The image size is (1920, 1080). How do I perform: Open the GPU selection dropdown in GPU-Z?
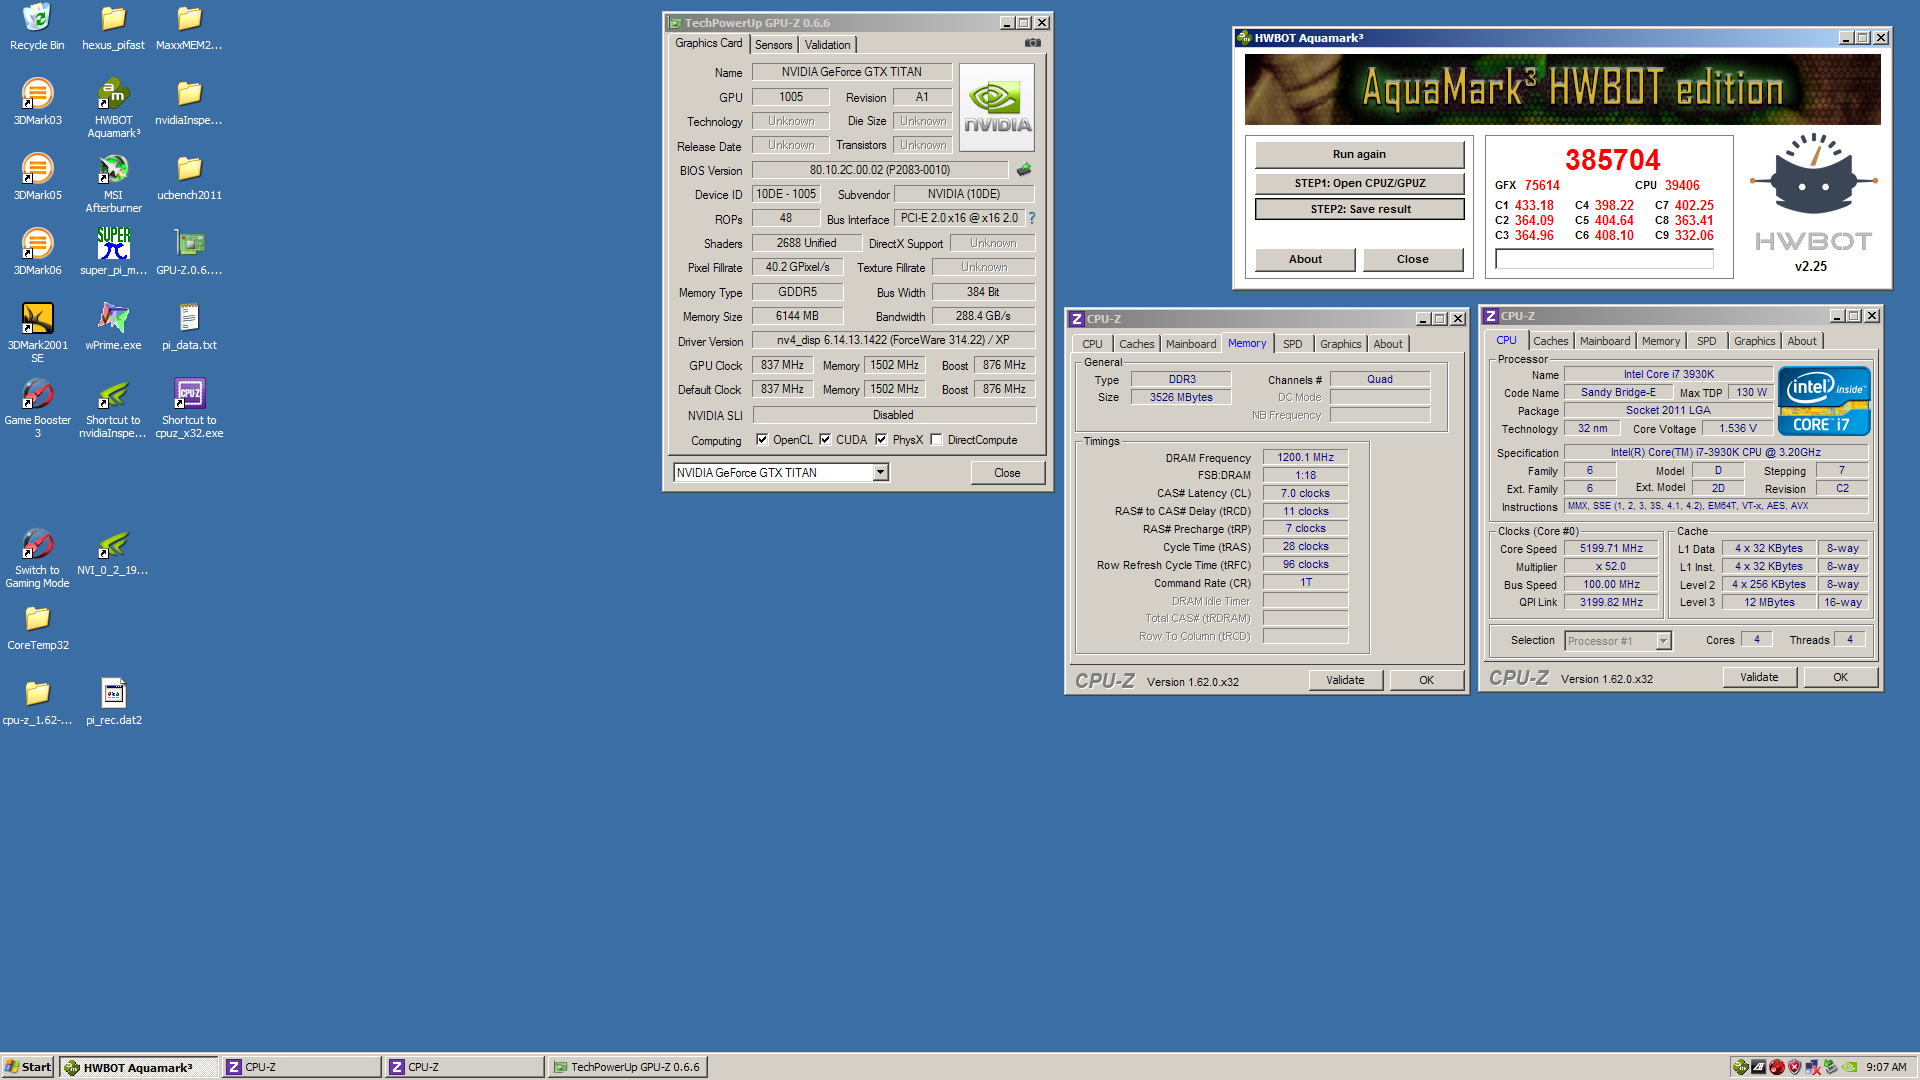pyautogui.click(x=881, y=472)
